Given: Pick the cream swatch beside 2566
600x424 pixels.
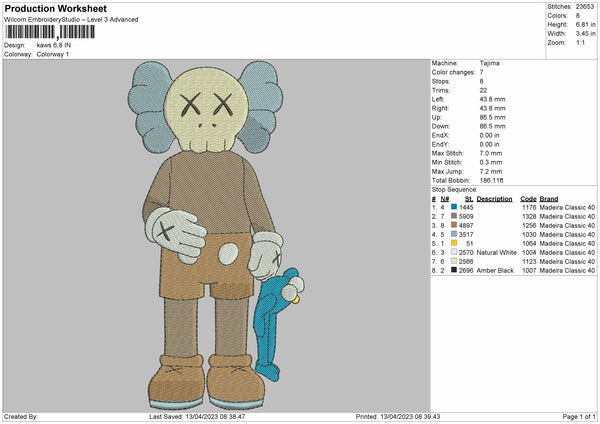Looking at the screenshot, I should tap(454, 261).
